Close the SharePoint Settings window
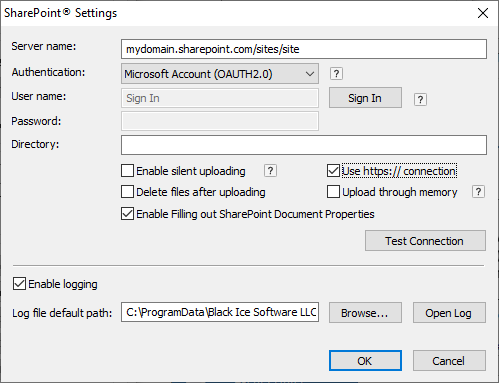The height and width of the screenshot is (383, 499). pos(483,13)
